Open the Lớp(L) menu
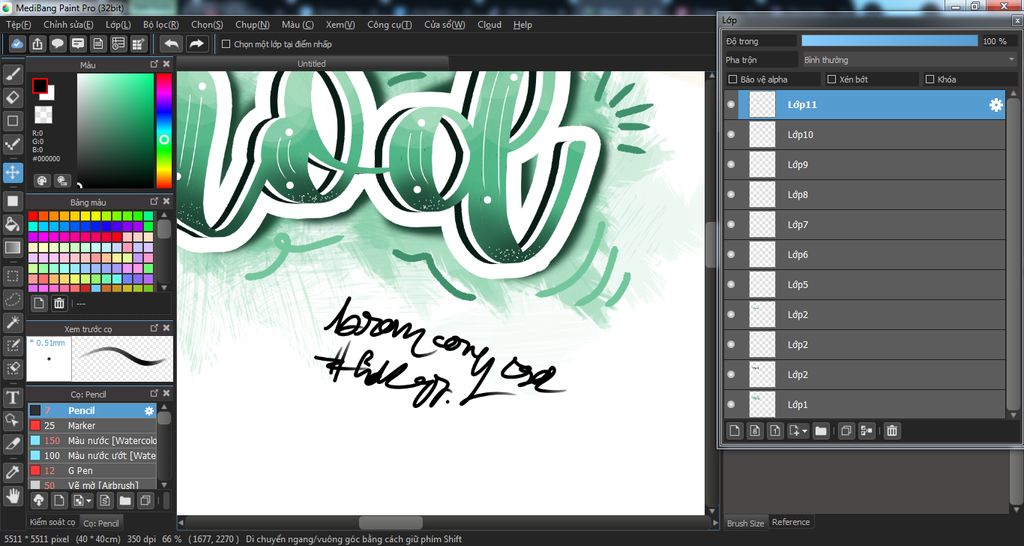Image resolution: width=1024 pixels, height=546 pixels. tap(118, 25)
